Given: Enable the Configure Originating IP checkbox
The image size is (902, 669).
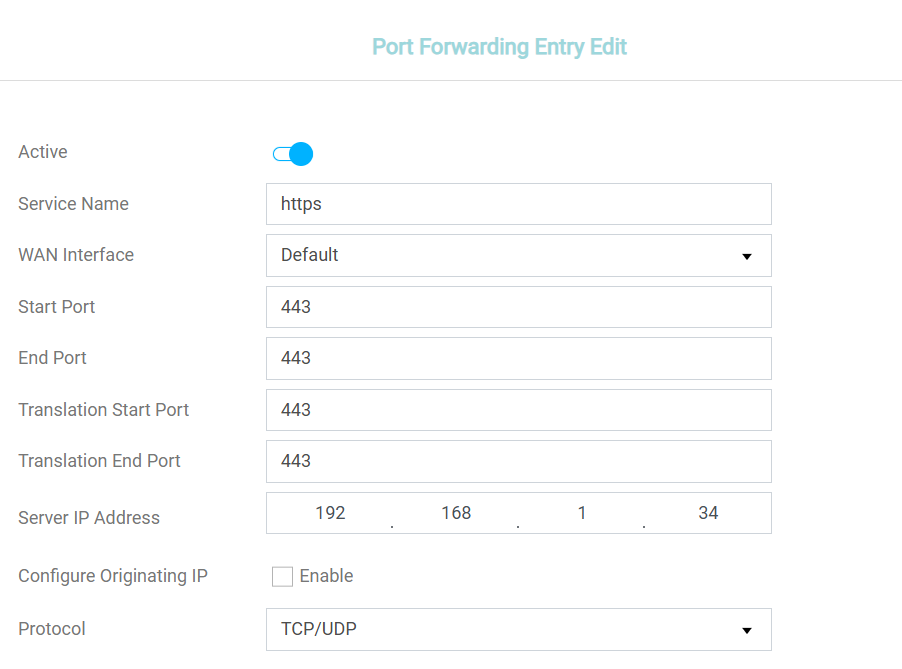Looking at the screenshot, I should pos(282,576).
